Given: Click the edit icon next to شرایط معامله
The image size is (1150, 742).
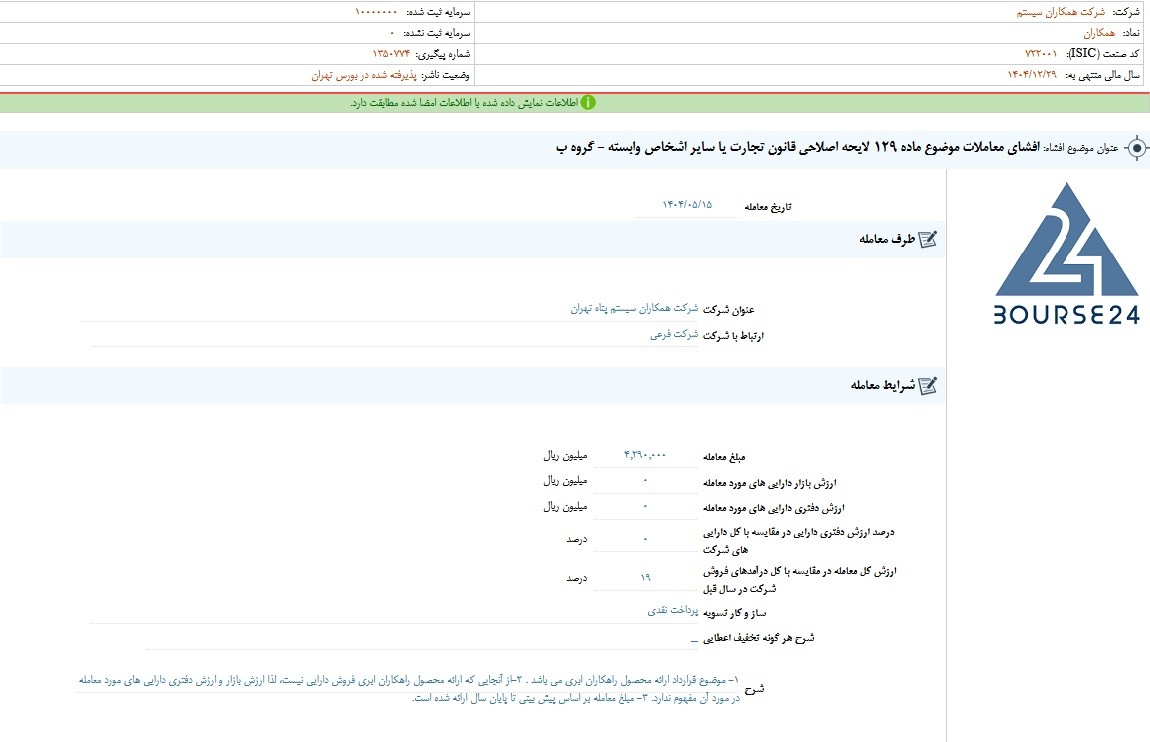Looking at the screenshot, I should coord(928,385).
